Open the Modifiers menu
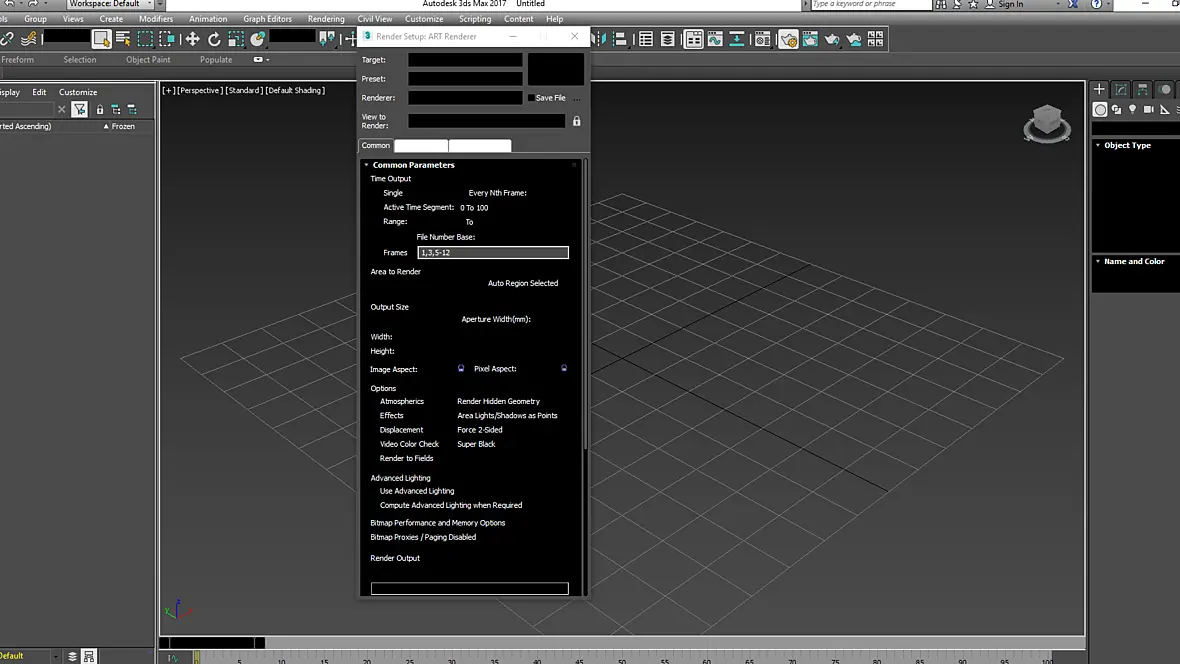 156,19
